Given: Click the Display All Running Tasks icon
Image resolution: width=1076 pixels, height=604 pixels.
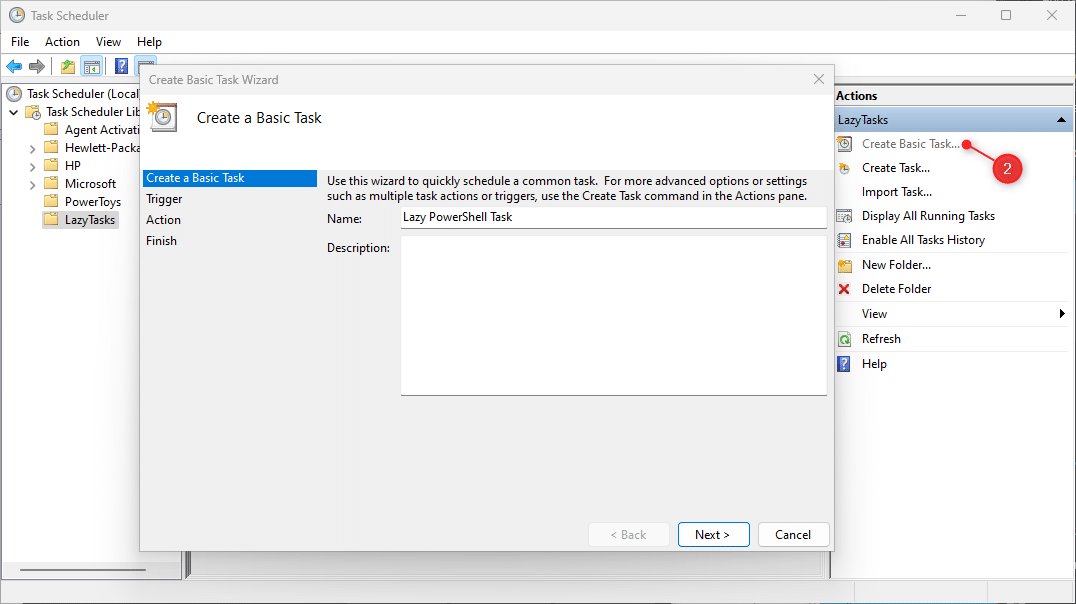Looking at the screenshot, I should click(843, 216).
